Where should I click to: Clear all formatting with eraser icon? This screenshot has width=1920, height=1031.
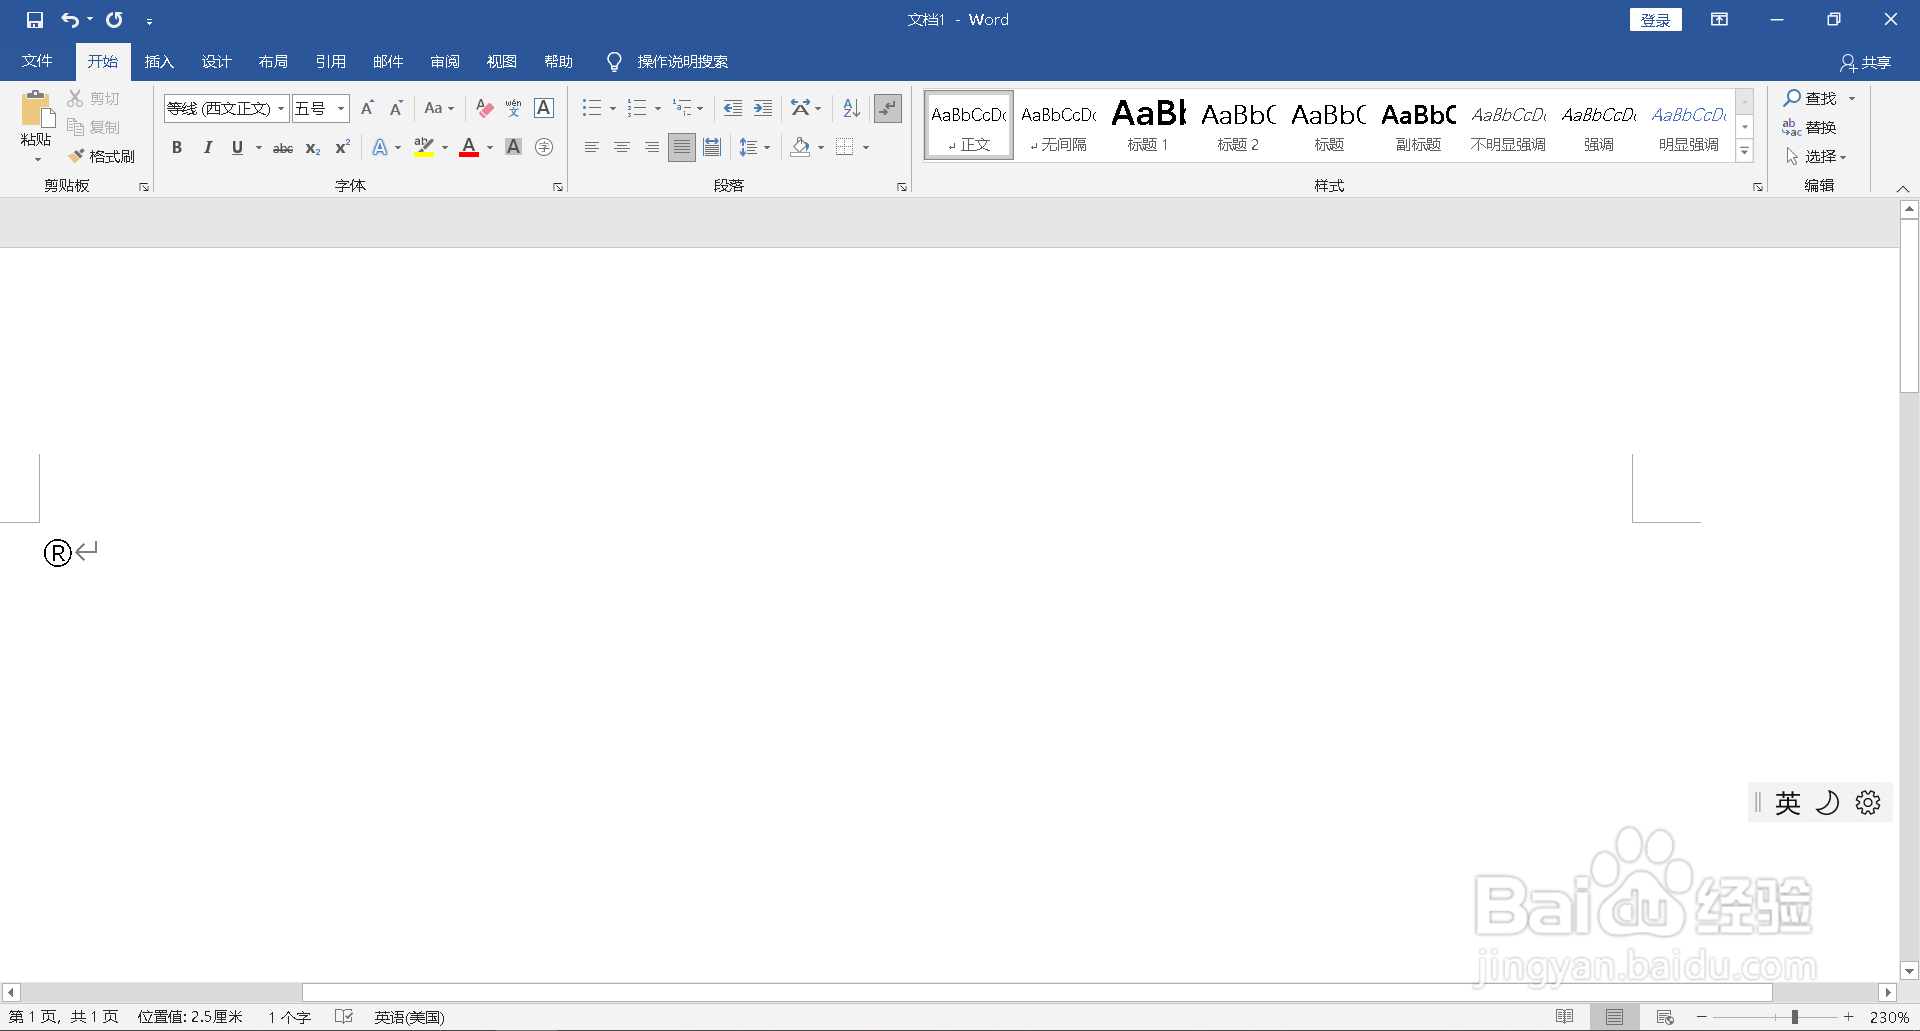[485, 108]
